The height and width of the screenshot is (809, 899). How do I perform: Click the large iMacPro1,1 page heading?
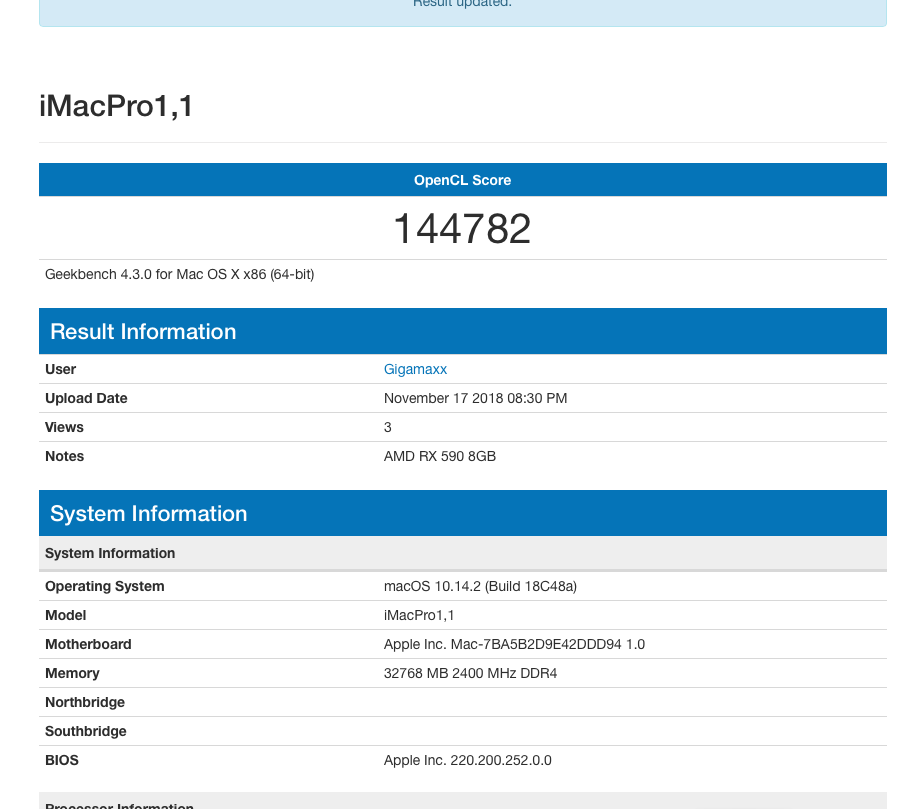pos(116,106)
